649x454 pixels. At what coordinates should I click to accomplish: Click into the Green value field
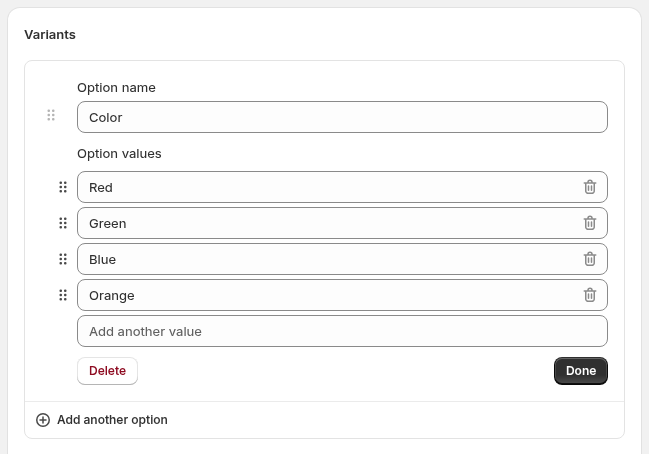[x=342, y=223]
